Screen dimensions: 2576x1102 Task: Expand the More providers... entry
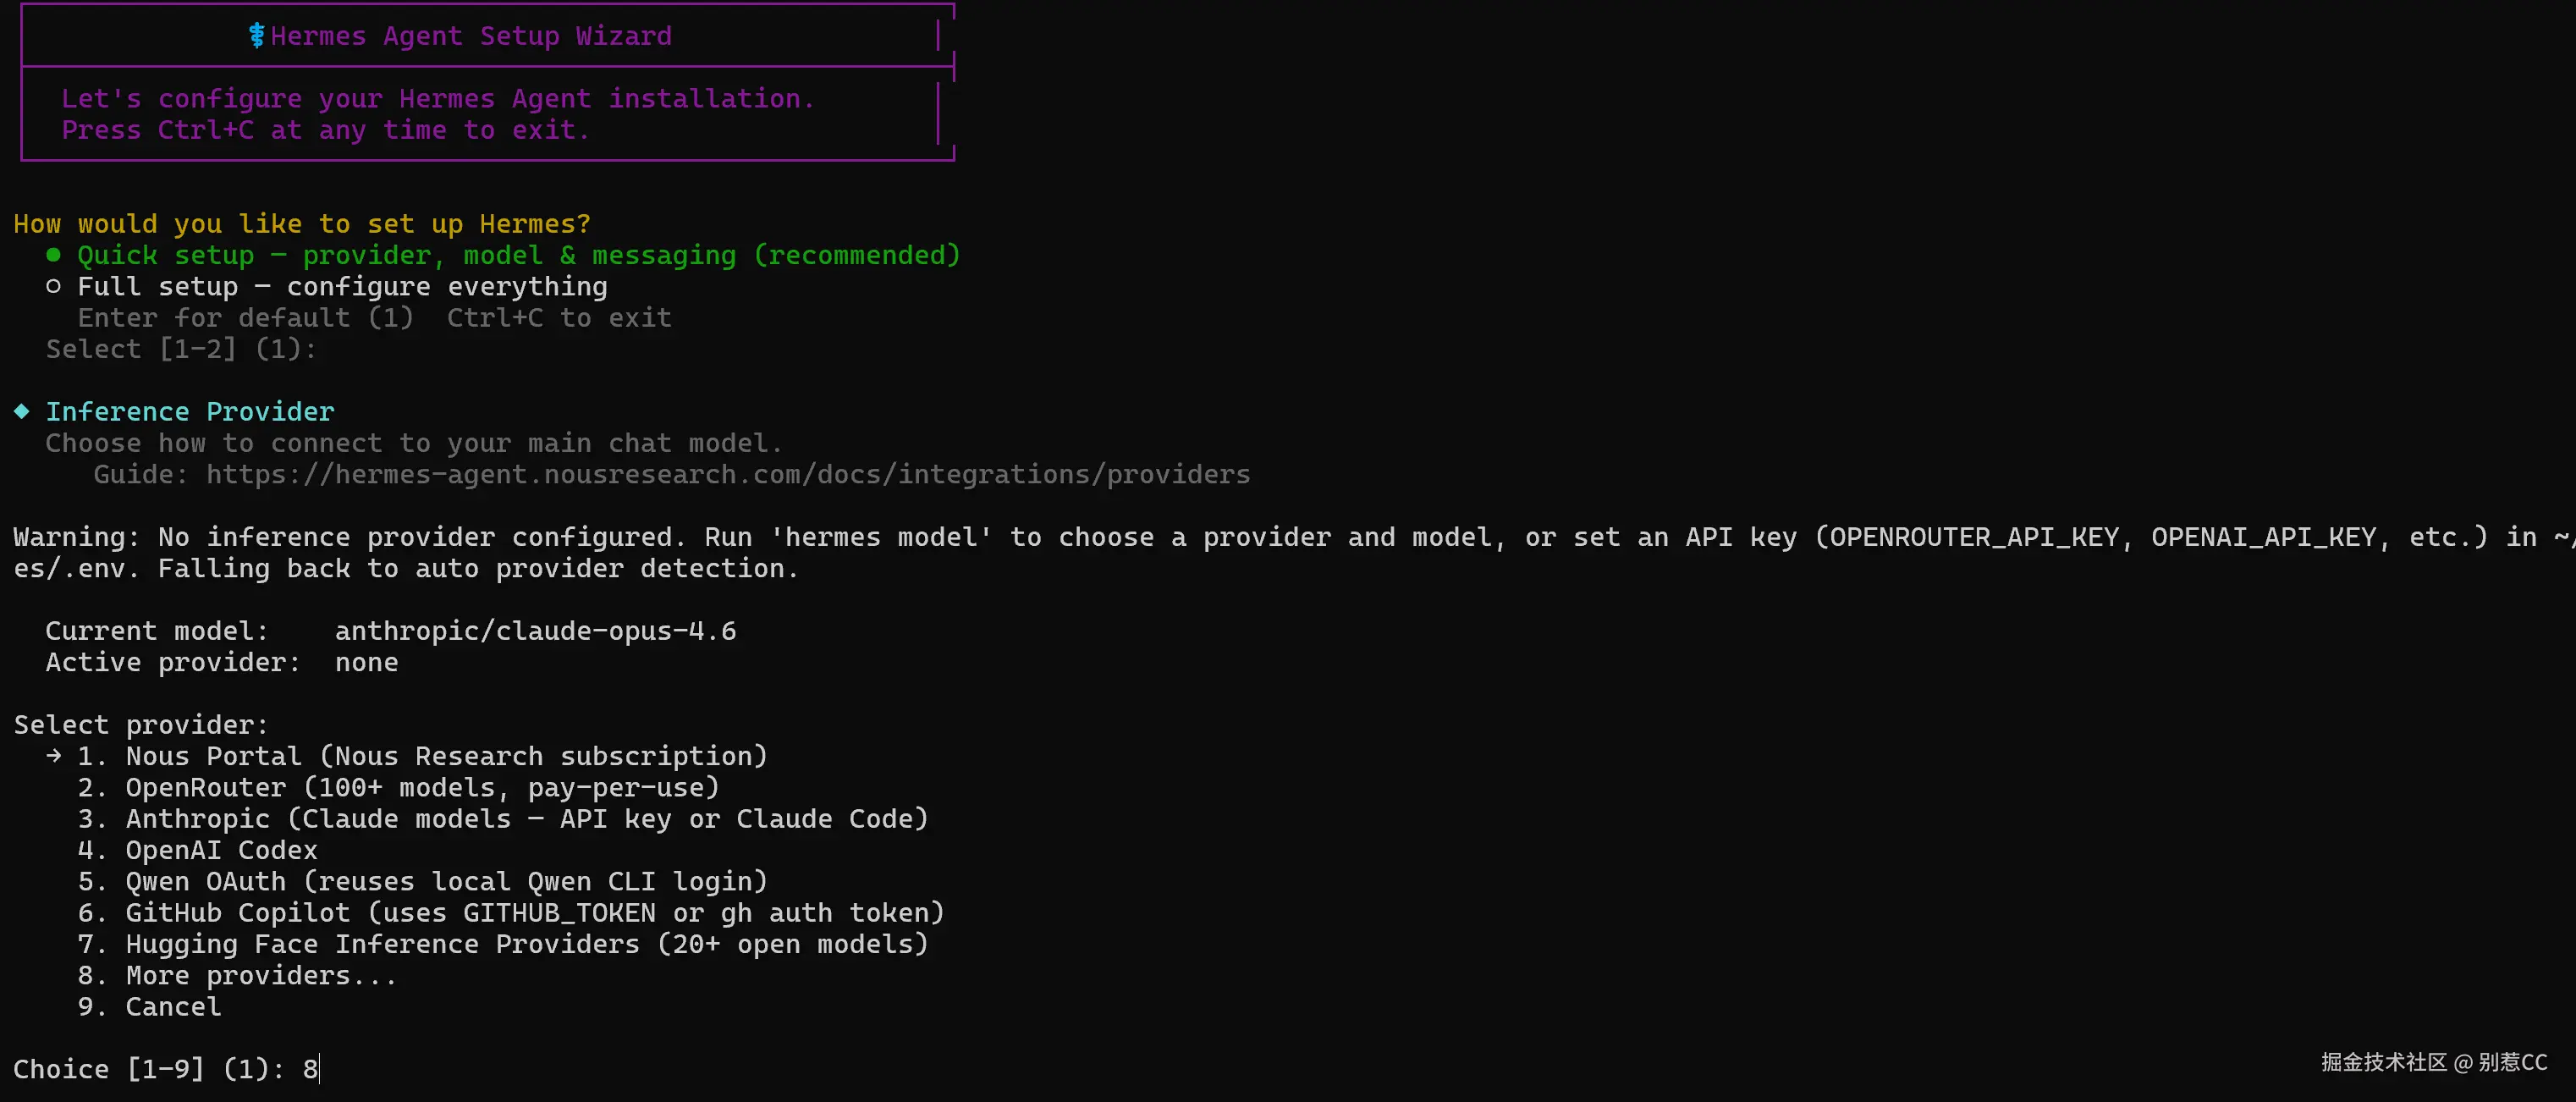(x=238, y=976)
